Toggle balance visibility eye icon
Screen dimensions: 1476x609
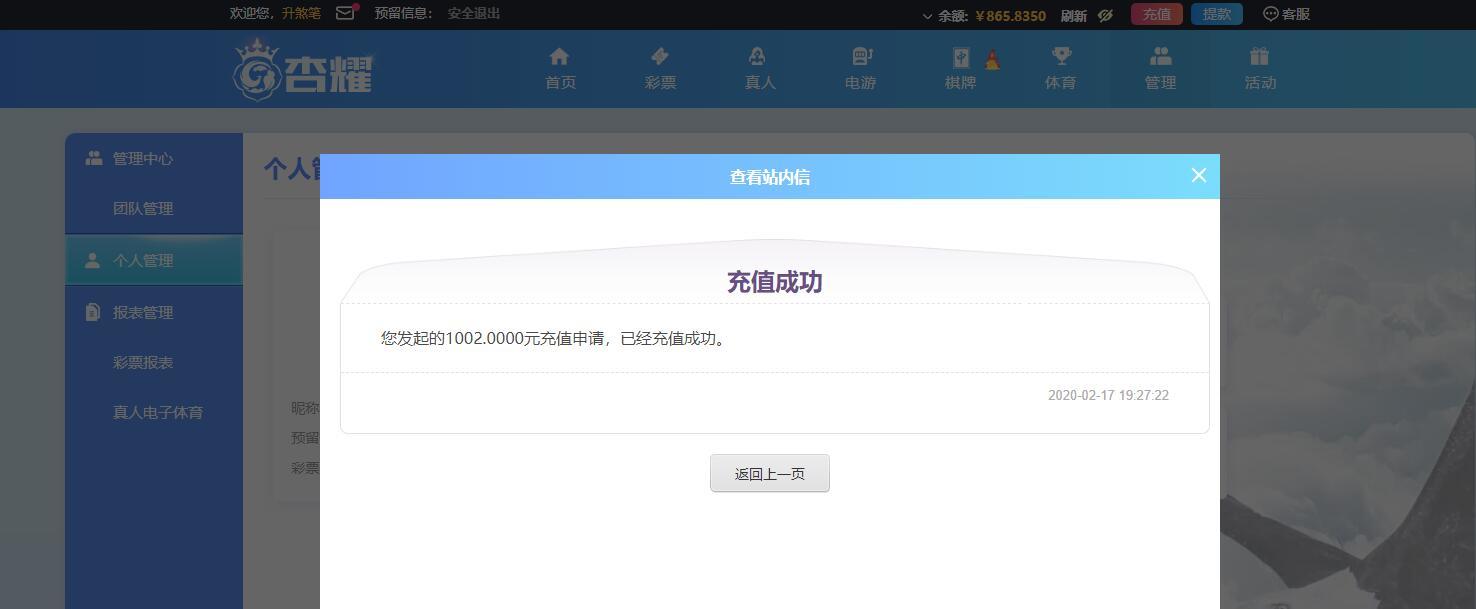coord(1105,15)
